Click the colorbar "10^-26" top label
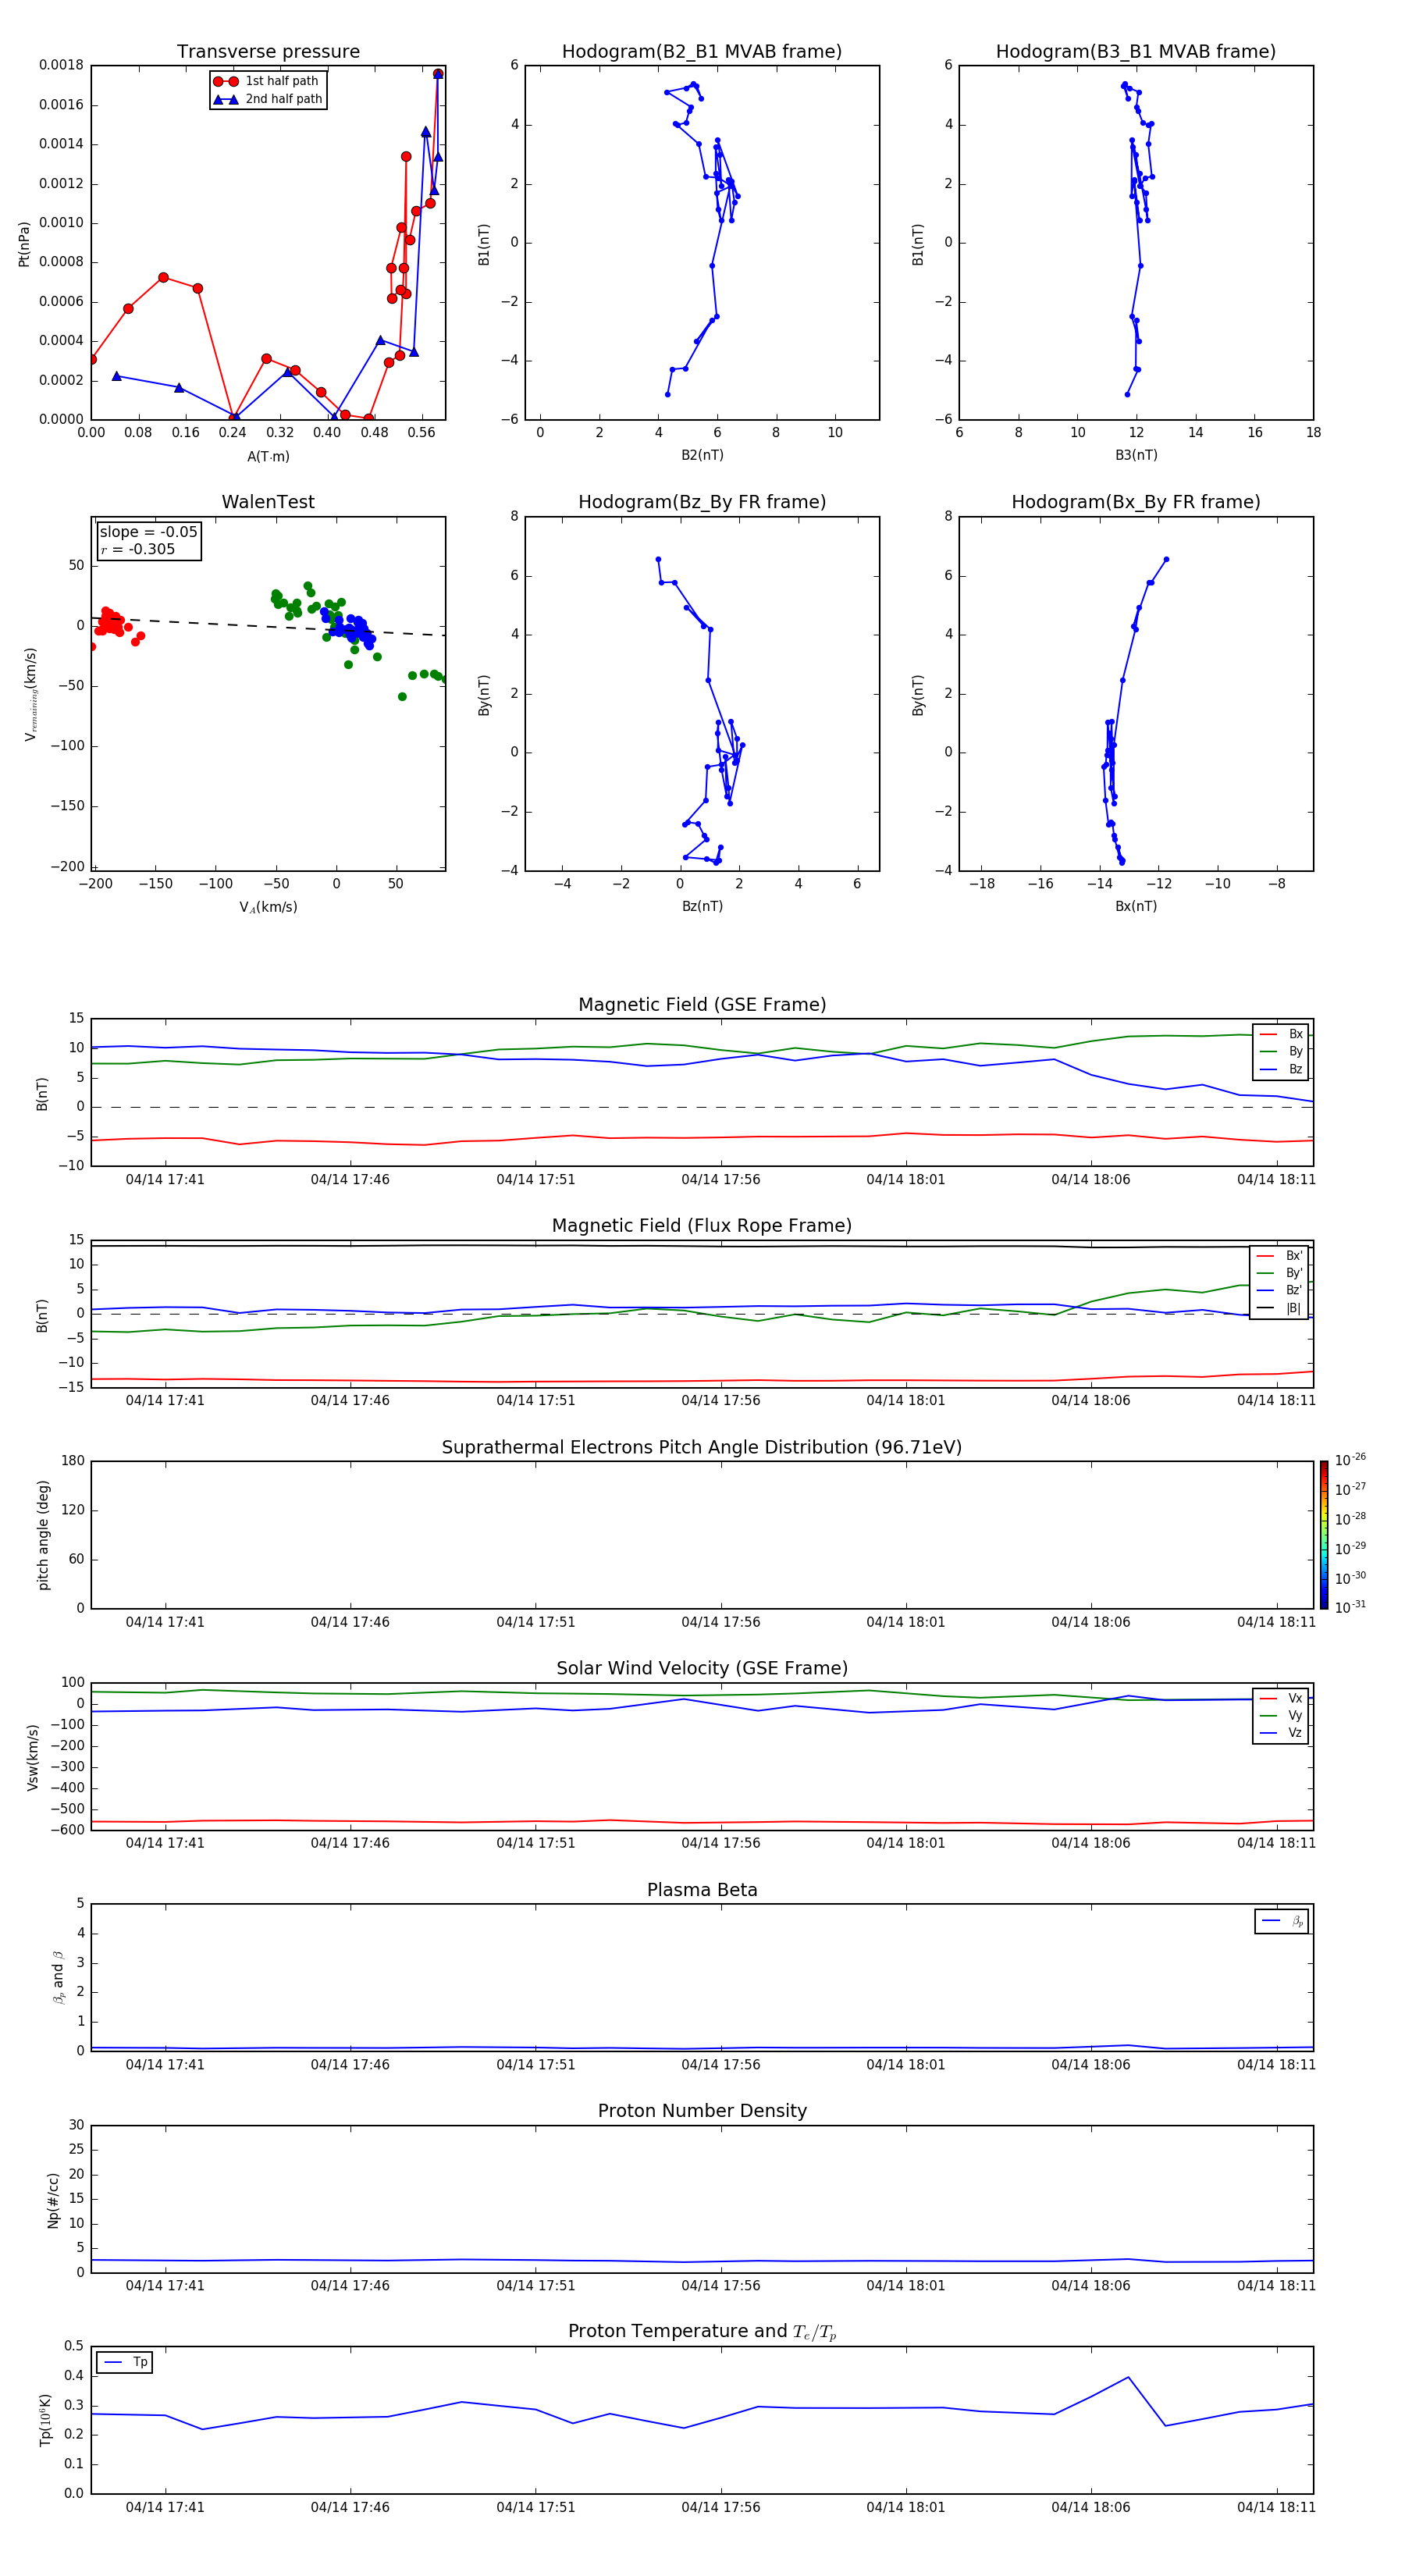Screen dimensions: 1405x2576 (1350, 1460)
